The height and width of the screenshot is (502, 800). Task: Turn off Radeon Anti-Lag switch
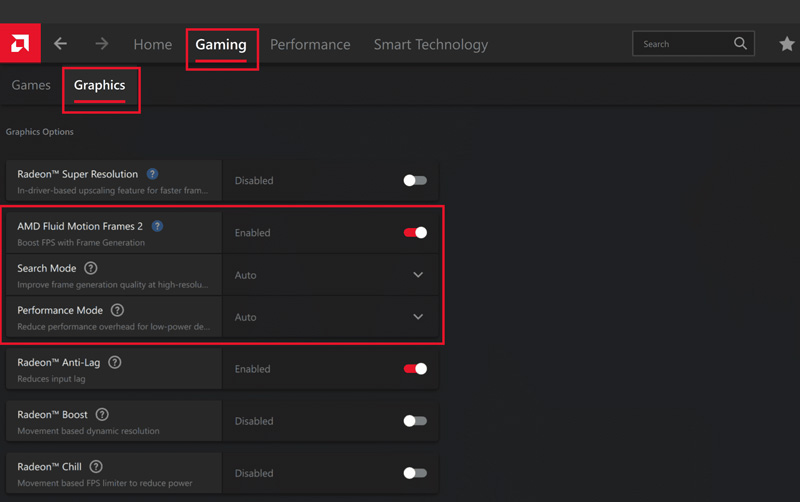(x=415, y=369)
